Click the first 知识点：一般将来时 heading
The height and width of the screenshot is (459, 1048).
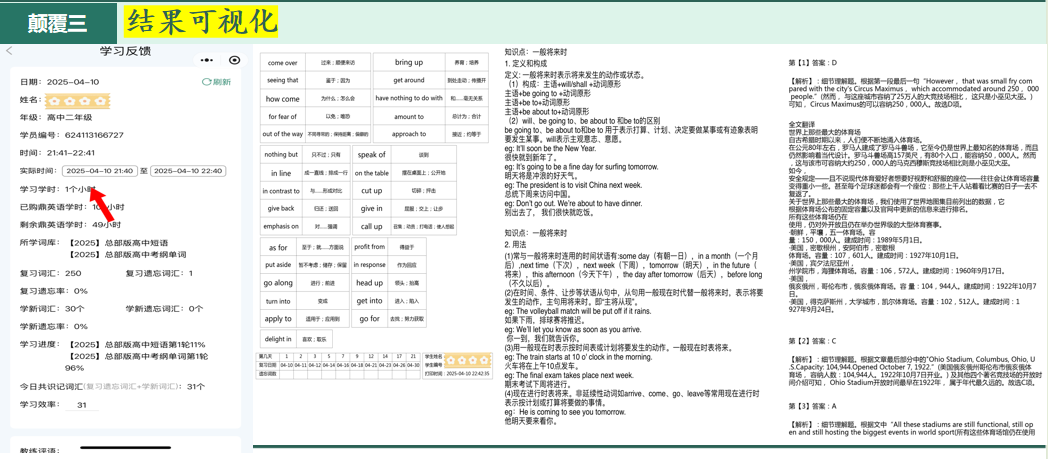tap(535, 51)
